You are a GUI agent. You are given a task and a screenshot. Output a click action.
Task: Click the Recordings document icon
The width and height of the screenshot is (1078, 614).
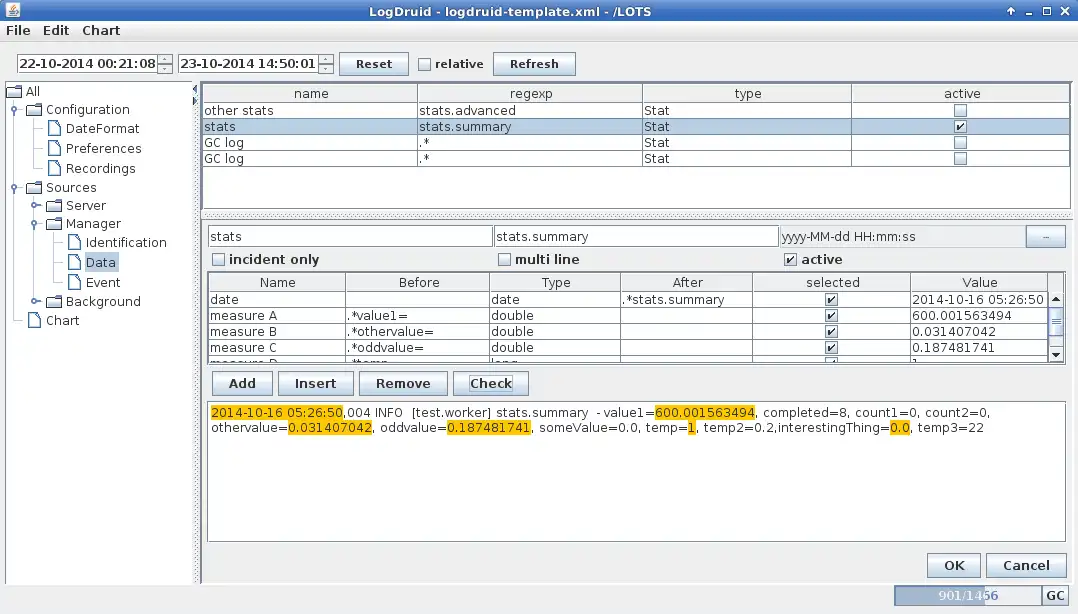[x=54, y=168]
